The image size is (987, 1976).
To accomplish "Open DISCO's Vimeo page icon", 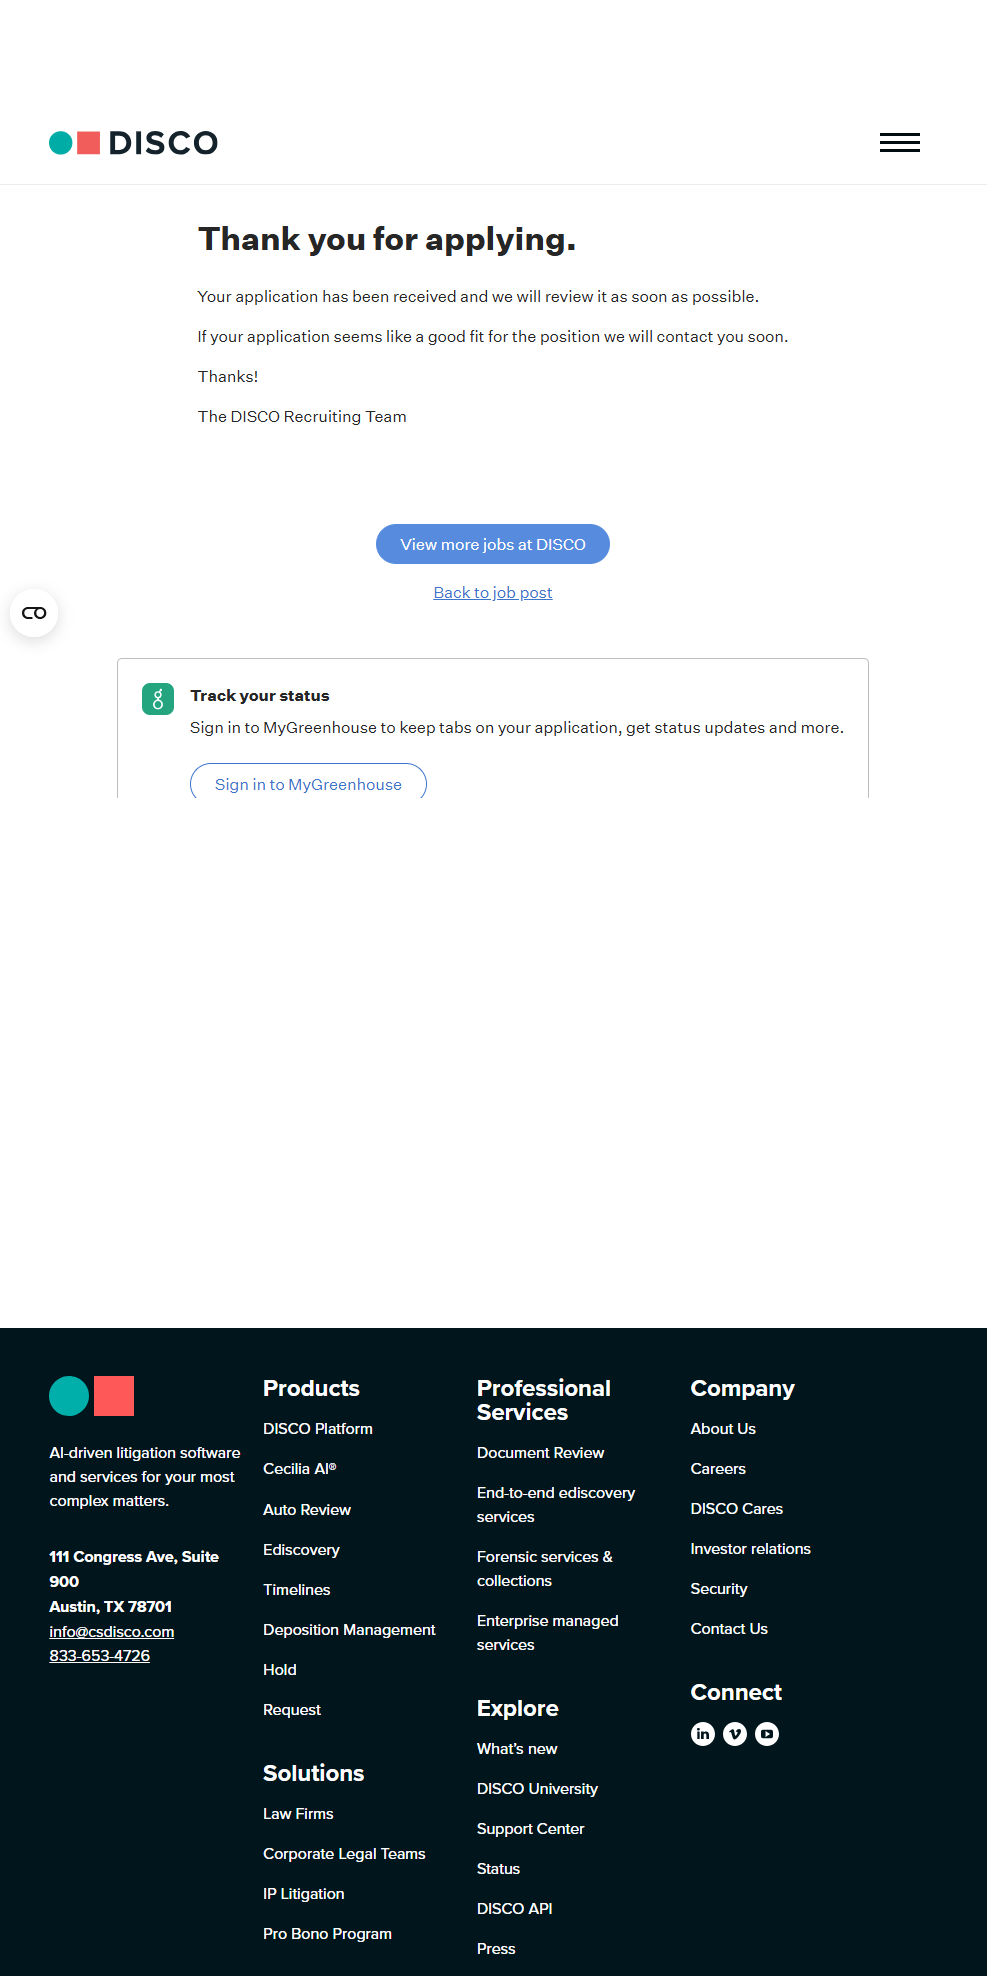I will 735,1734.
